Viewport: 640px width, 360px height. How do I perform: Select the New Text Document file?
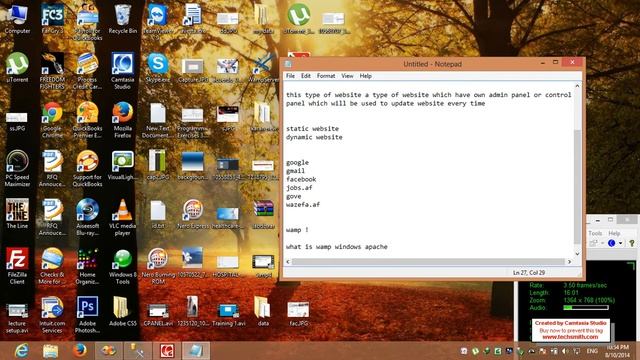(158, 120)
